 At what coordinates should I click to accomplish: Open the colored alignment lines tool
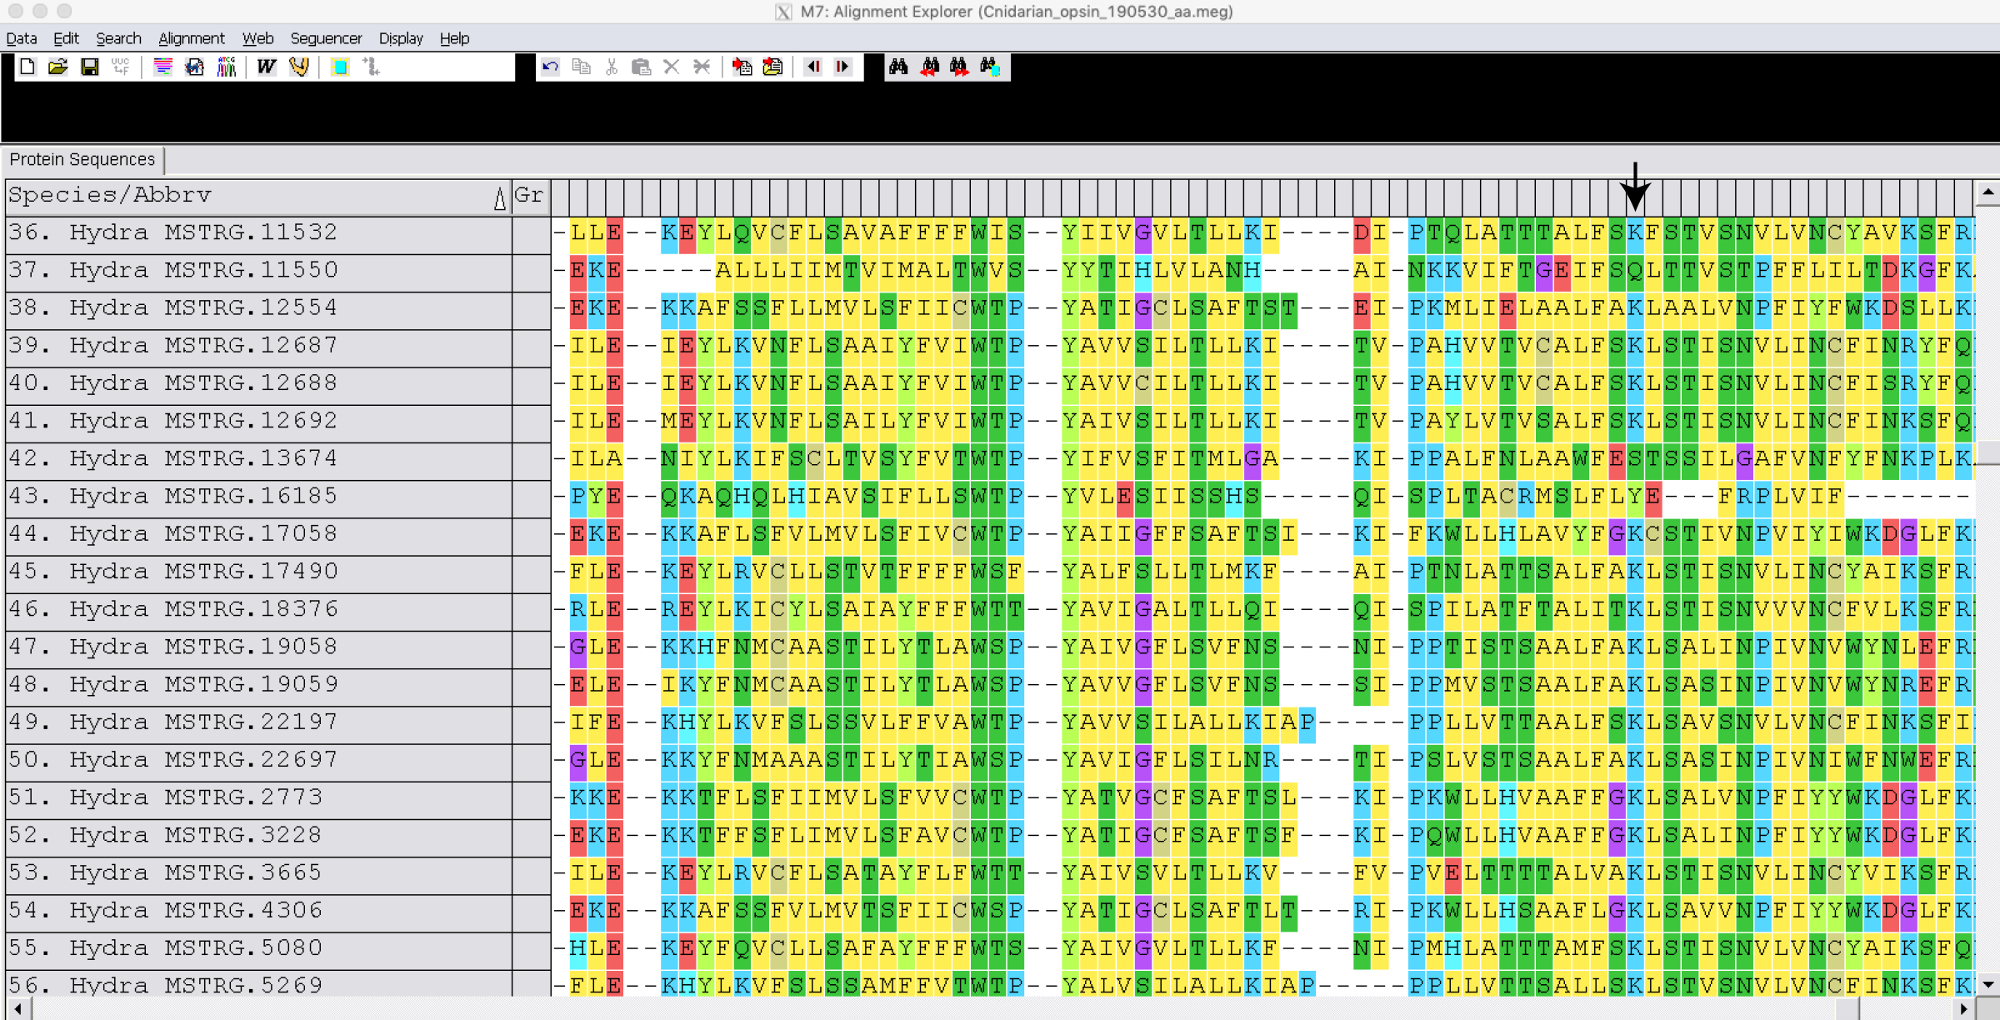coord(163,67)
